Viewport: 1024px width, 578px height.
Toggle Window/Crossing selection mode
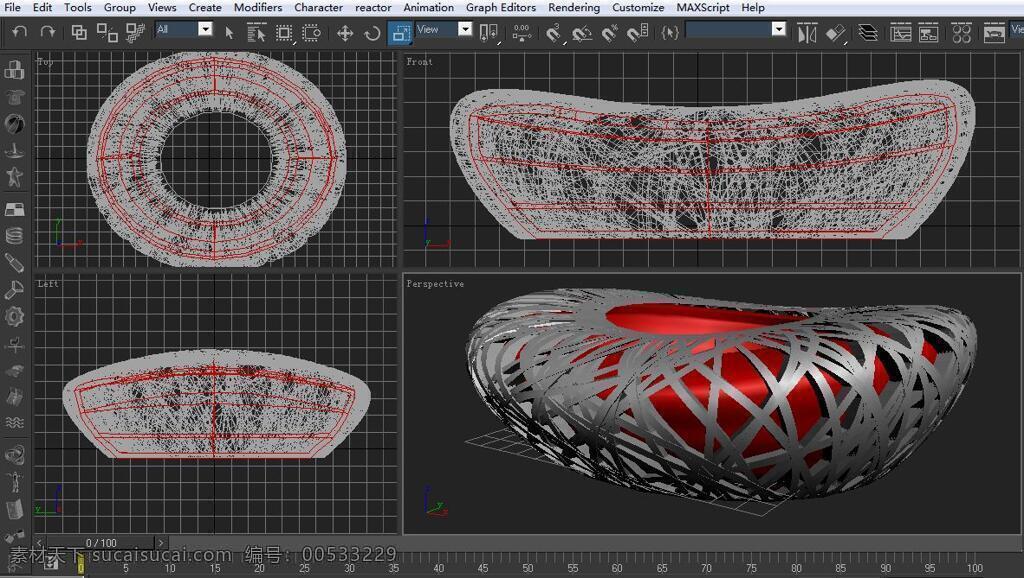[312, 33]
